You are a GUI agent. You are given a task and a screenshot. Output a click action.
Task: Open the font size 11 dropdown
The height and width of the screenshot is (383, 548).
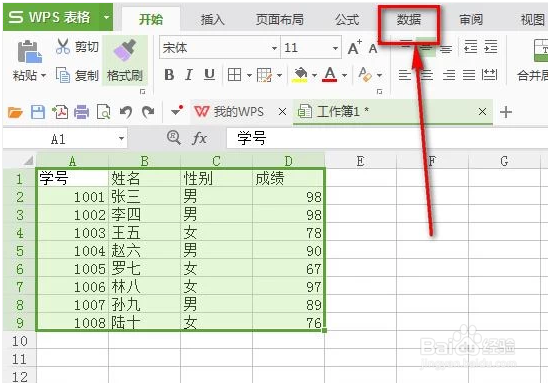coord(335,48)
